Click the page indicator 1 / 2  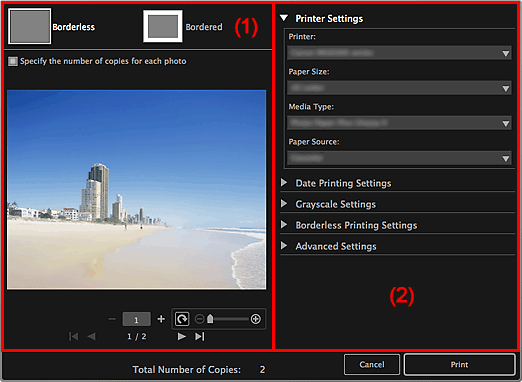(137, 337)
